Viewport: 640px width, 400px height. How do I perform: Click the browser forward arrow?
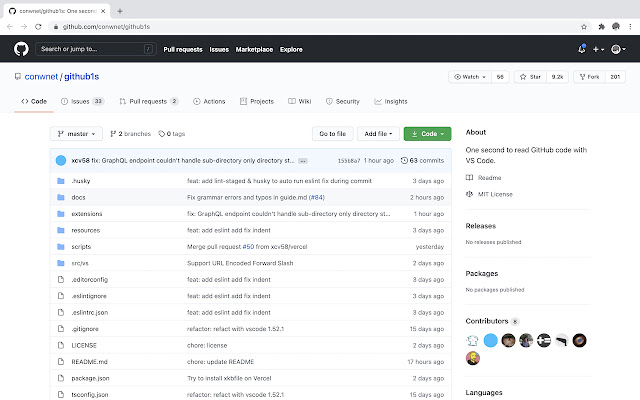click(24, 27)
